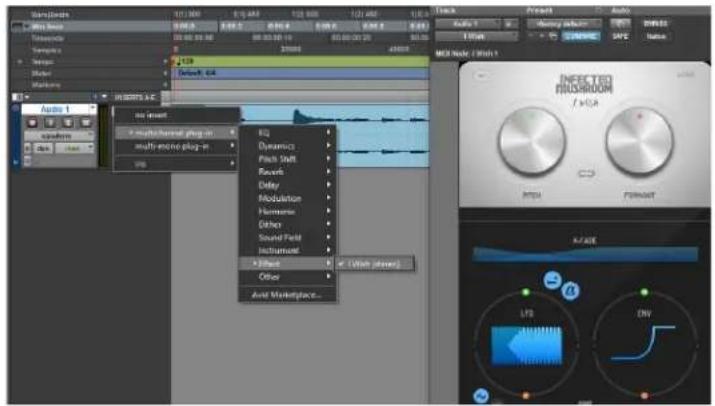The height and width of the screenshot is (406, 715).
Task: Open the 'i/o' submenu entry
Action: pos(176,164)
